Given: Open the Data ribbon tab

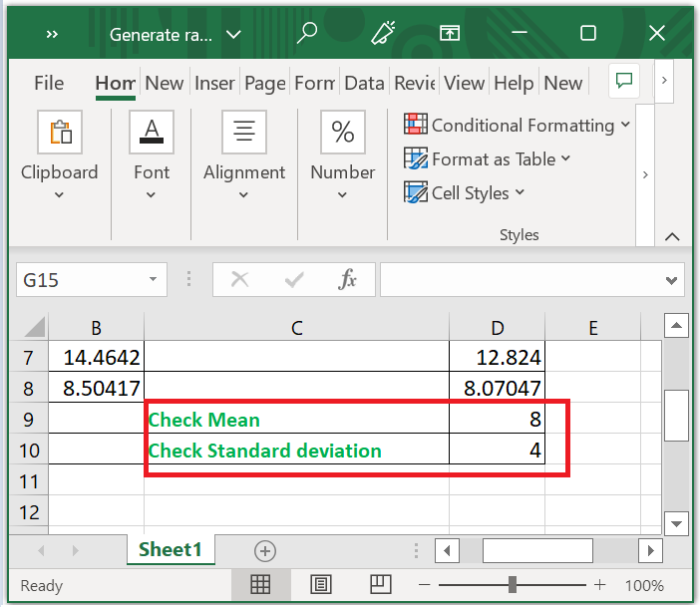Looking at the screenshot, I should pos(364,83).
